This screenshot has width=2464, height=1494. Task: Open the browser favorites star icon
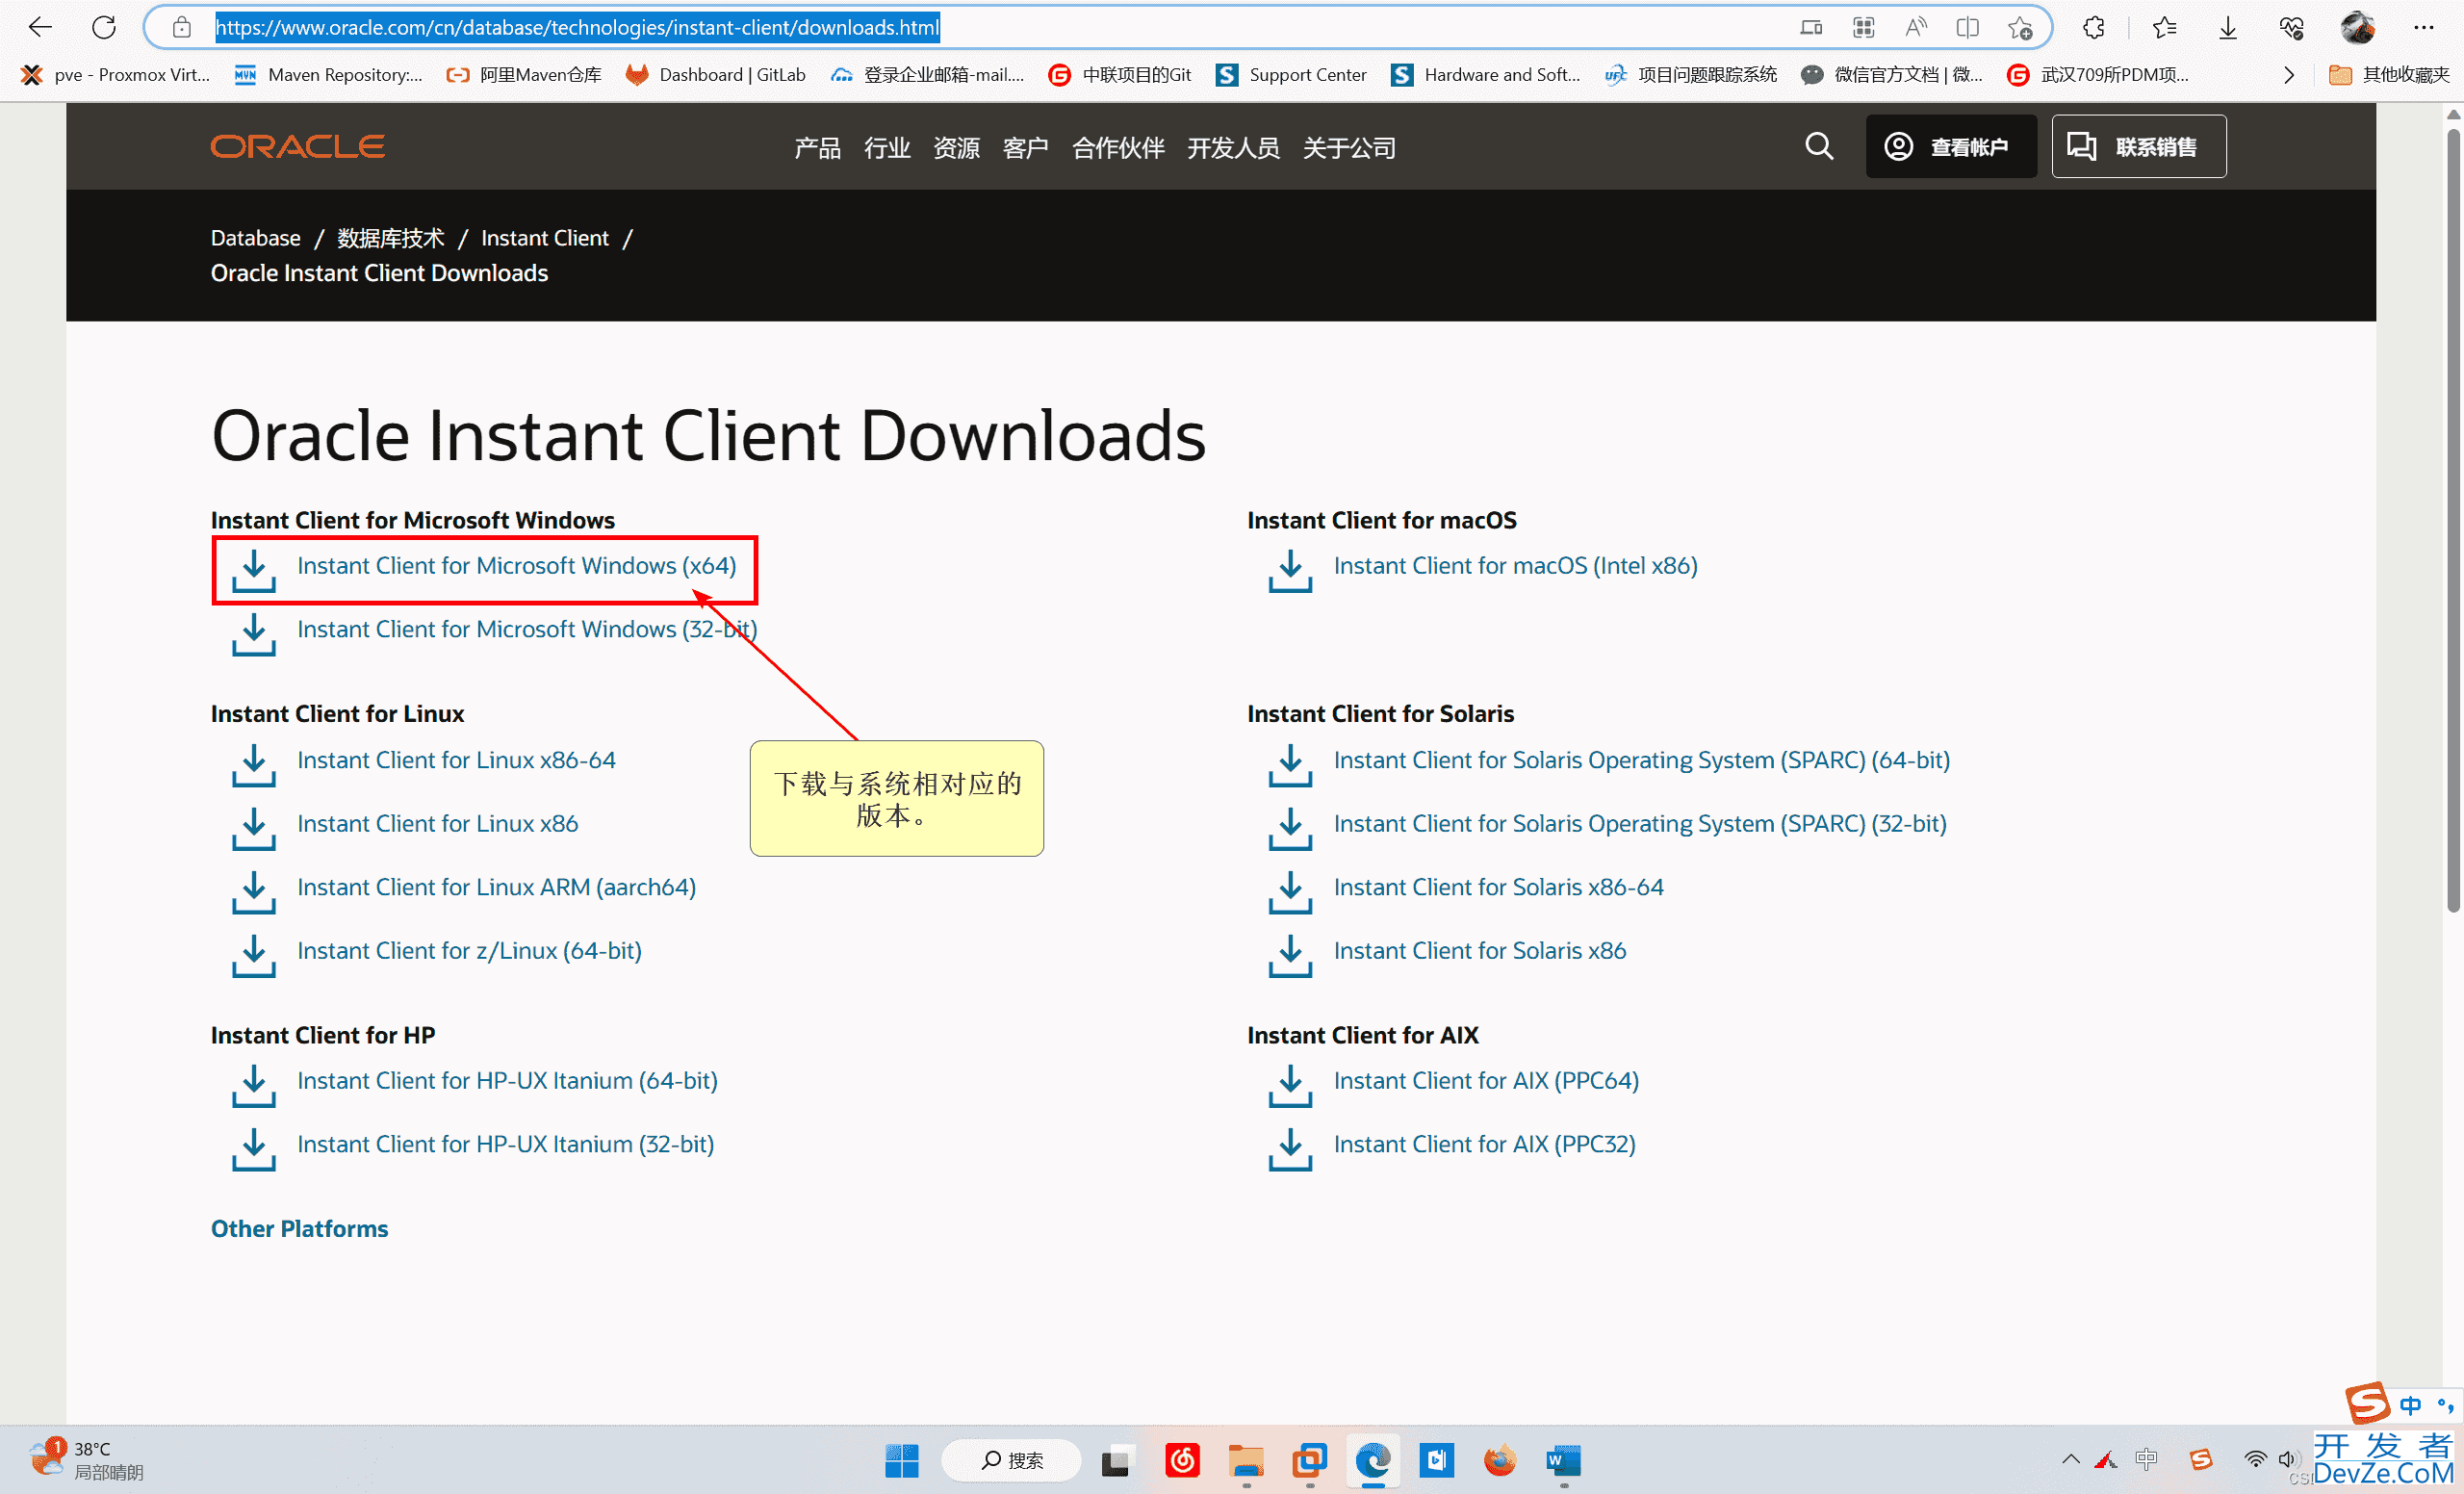click(x=2164, y=27)
